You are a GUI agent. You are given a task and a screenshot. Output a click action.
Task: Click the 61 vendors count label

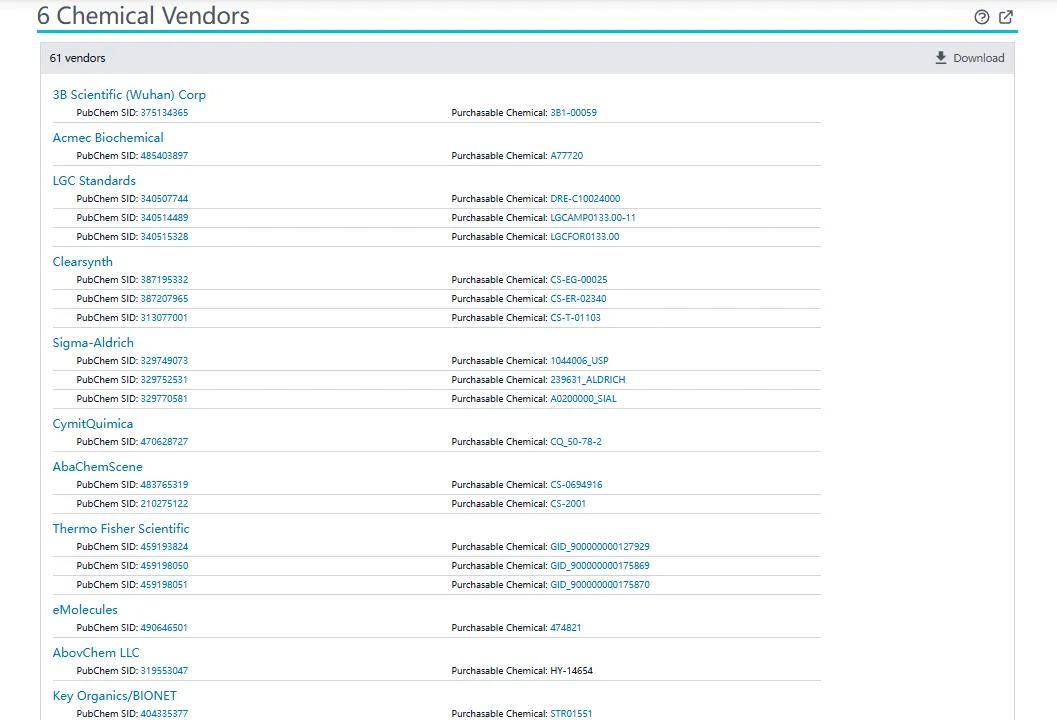point(78,58)
